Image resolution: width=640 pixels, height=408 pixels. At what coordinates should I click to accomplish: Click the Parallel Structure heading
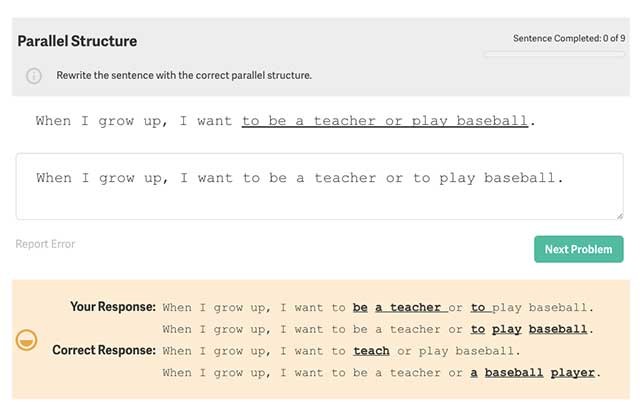77,42
